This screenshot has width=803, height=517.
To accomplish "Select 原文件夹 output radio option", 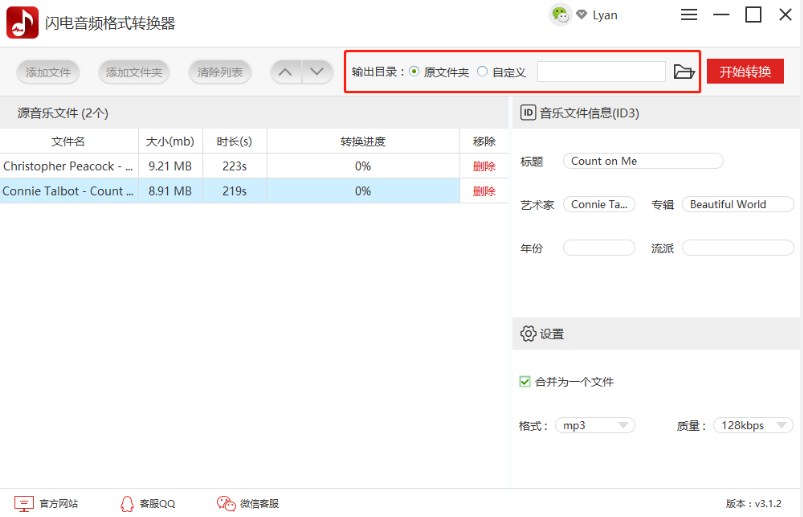I will [415, 72].
